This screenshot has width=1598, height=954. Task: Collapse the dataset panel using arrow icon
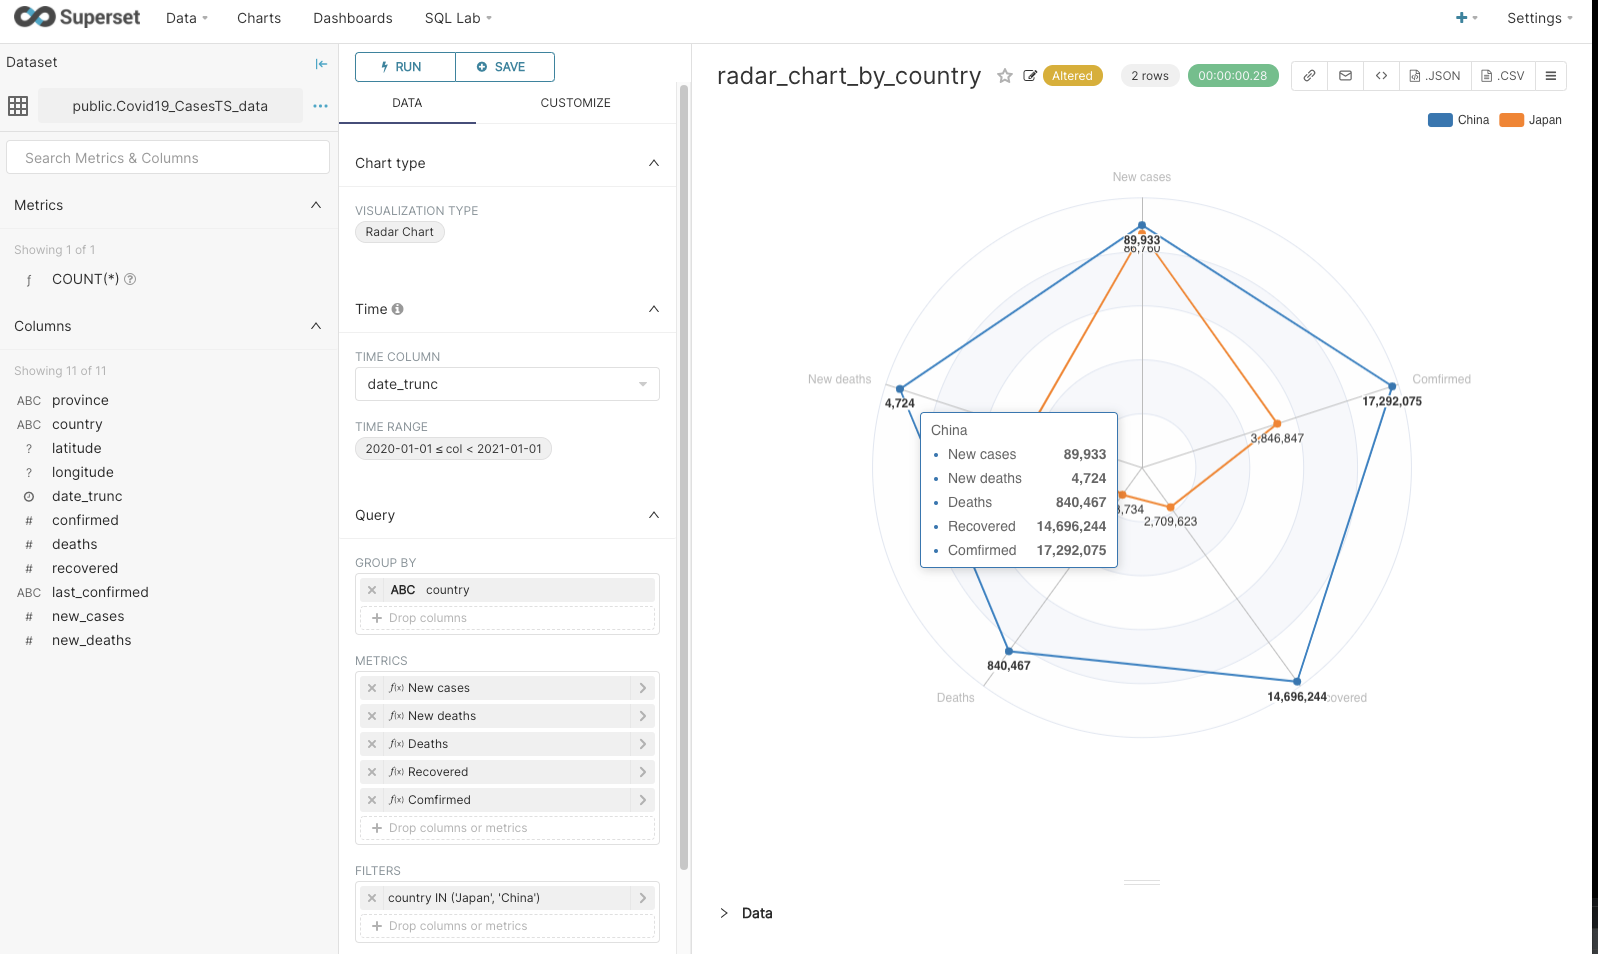click(x=321, y=63)
